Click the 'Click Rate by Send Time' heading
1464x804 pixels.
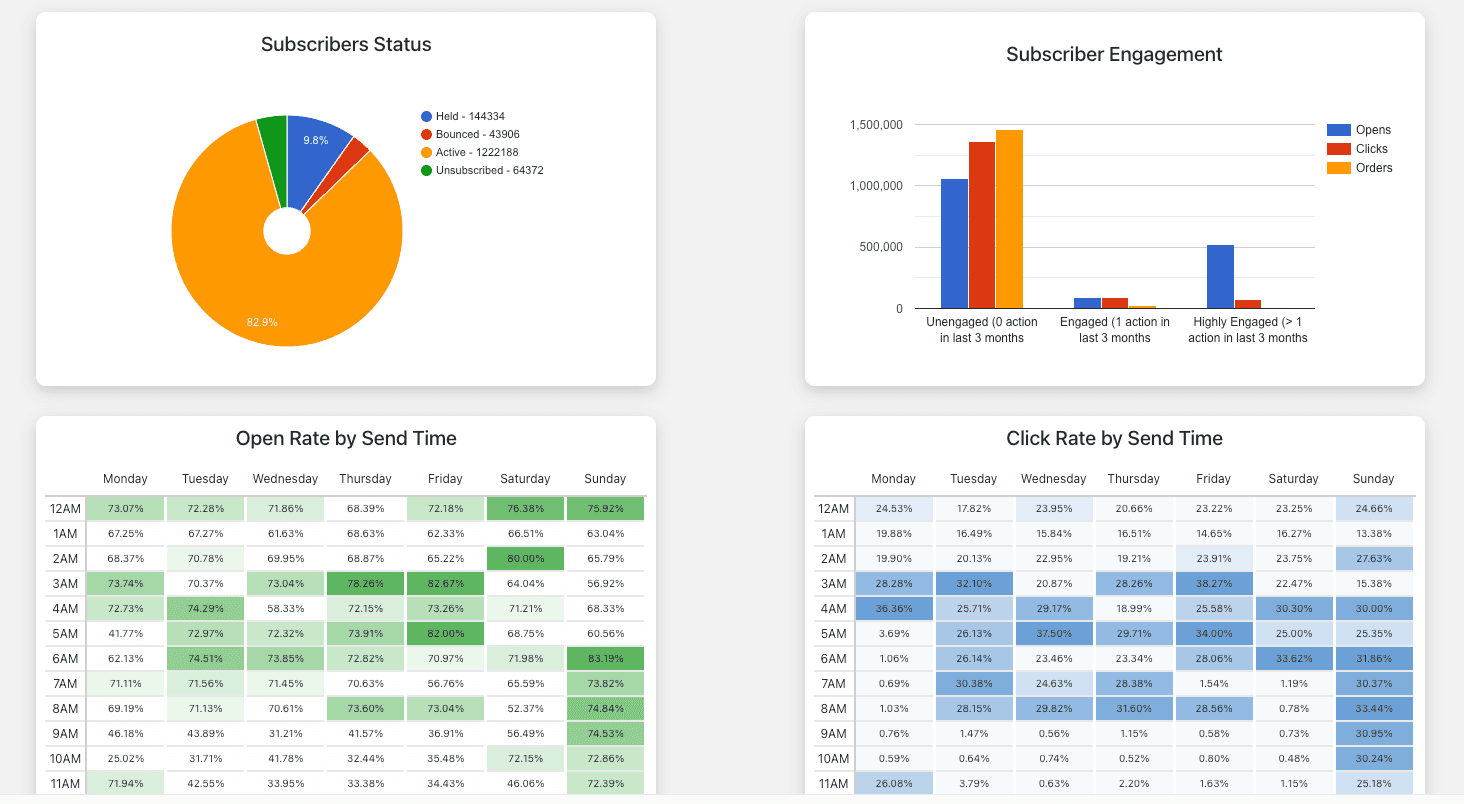coord(1114,438)
